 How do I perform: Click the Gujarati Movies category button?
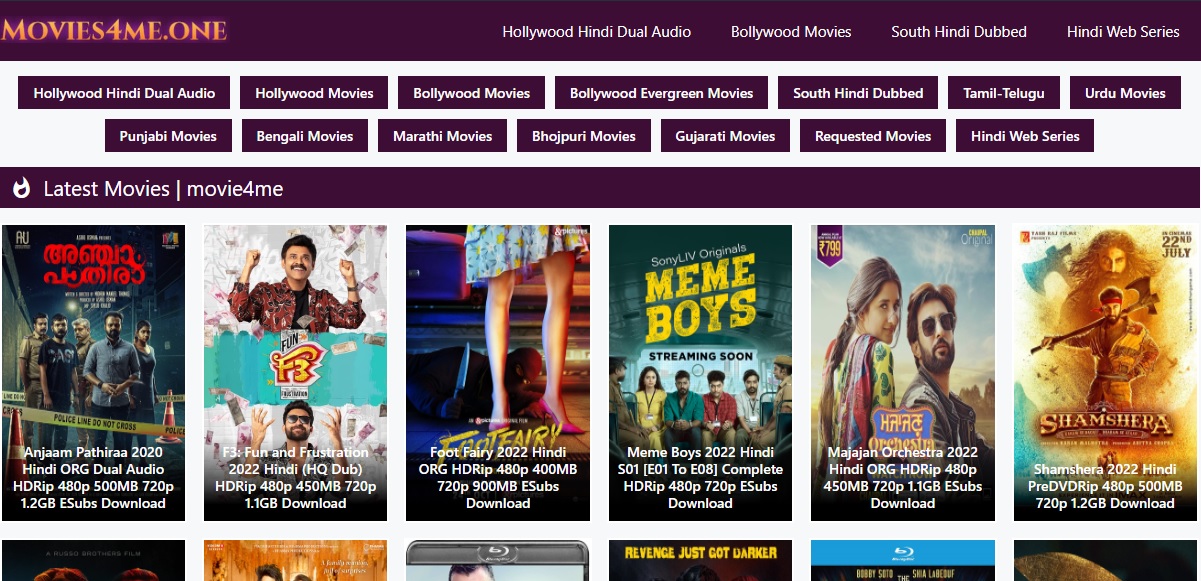(725, 136)
